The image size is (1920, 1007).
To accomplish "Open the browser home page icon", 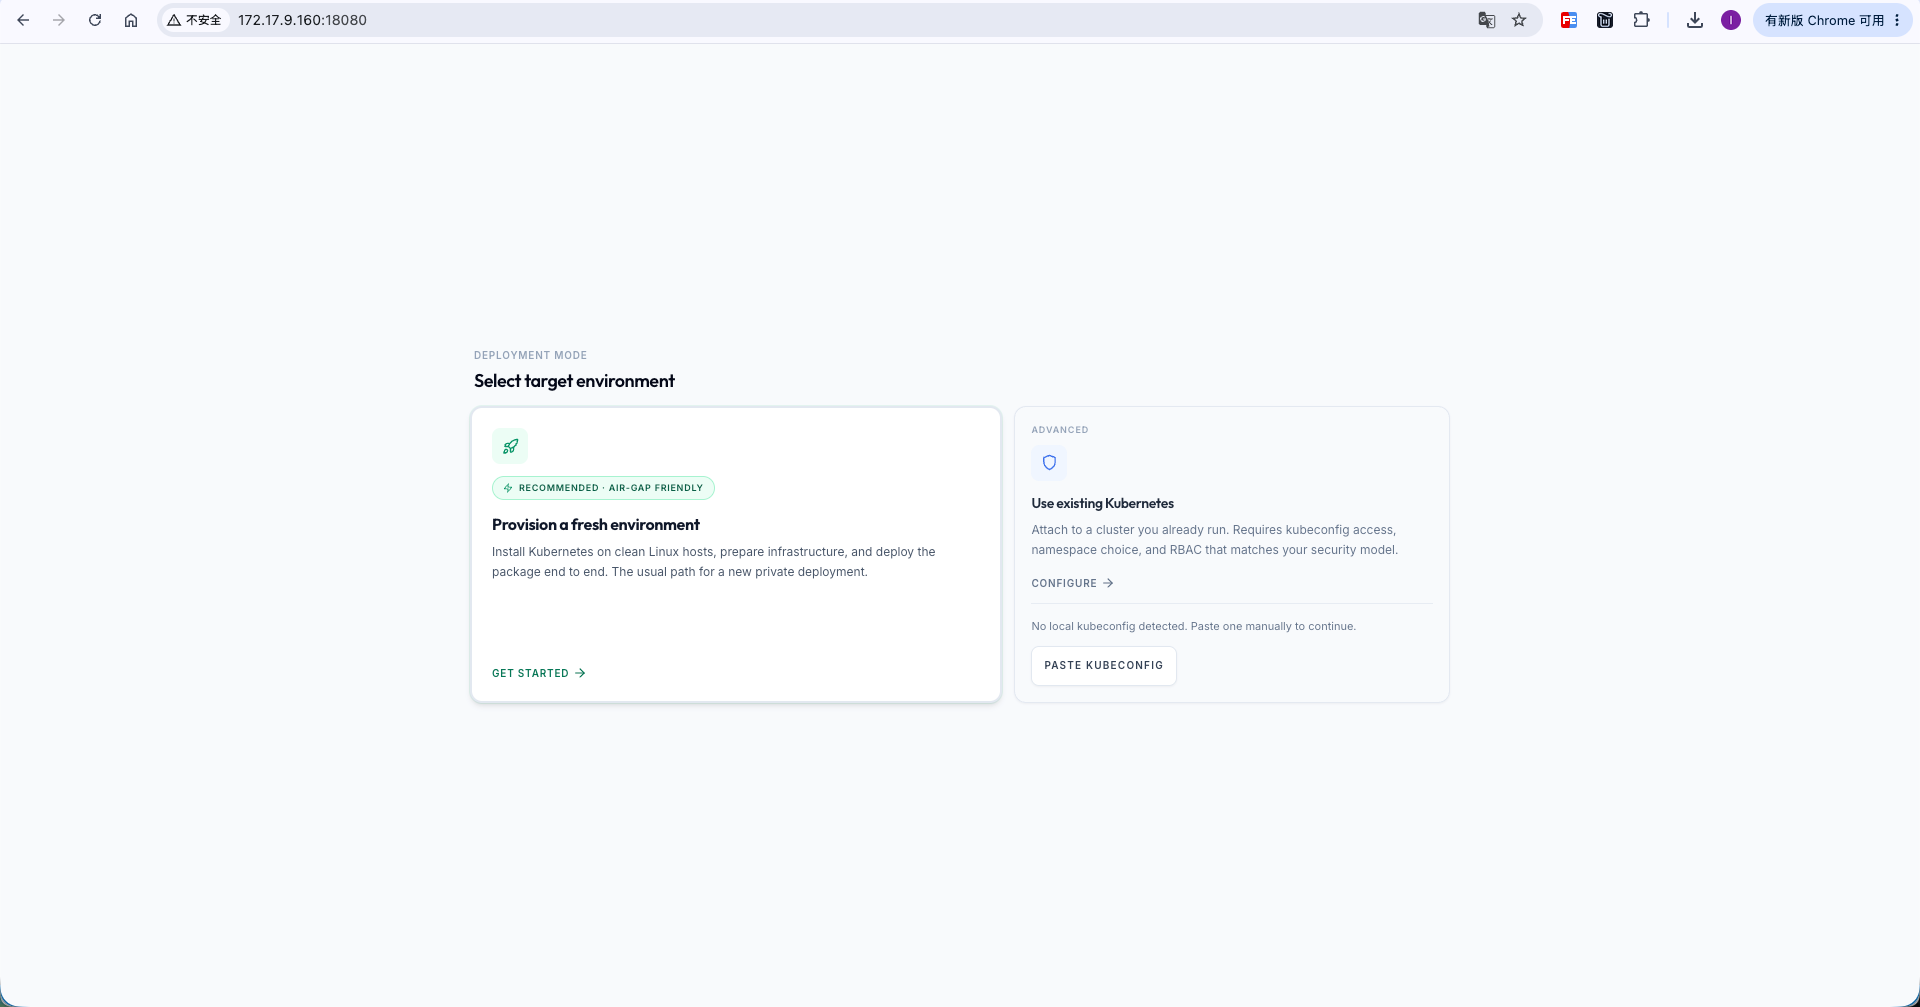I will pyautogui.click(x=131, y=20).
